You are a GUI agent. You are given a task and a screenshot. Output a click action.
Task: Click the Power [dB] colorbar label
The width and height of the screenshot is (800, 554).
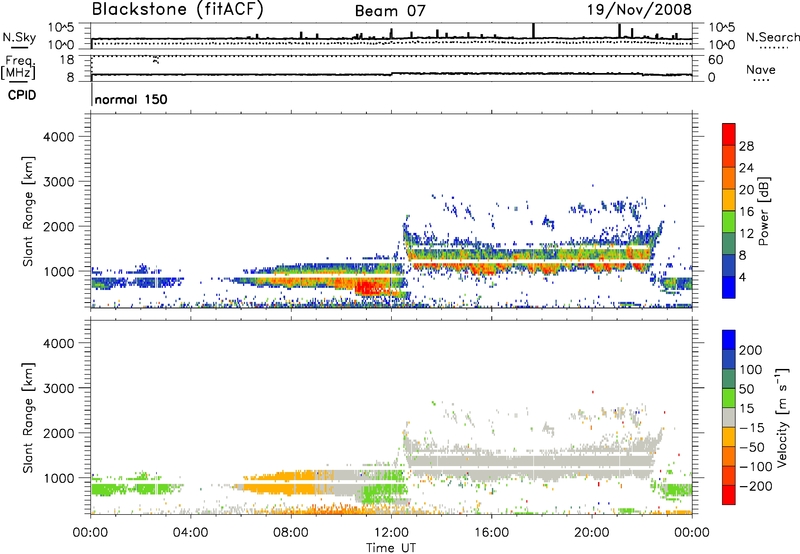click(763, 211)
